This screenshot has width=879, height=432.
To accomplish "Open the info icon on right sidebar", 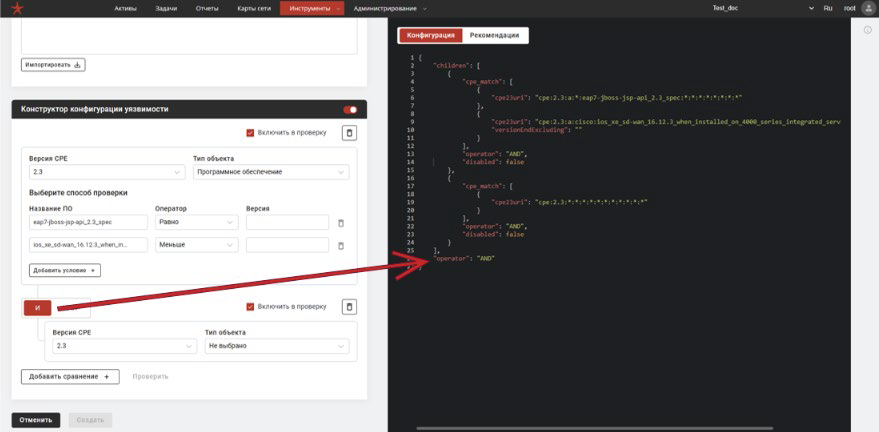I will tap(867, 29).
